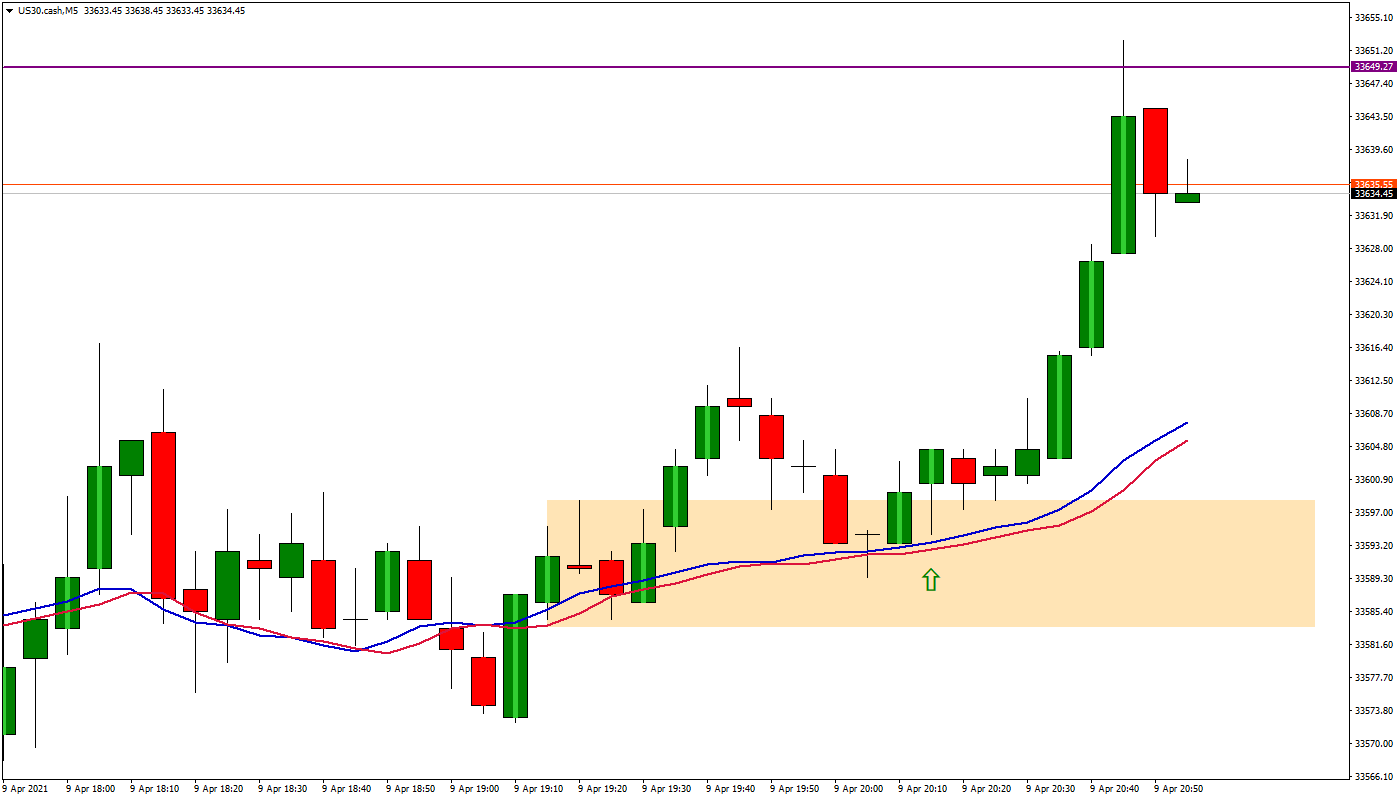Click the 9 Apr 20:00 time label
The image size is (1400, 800).
click(859, 789)
